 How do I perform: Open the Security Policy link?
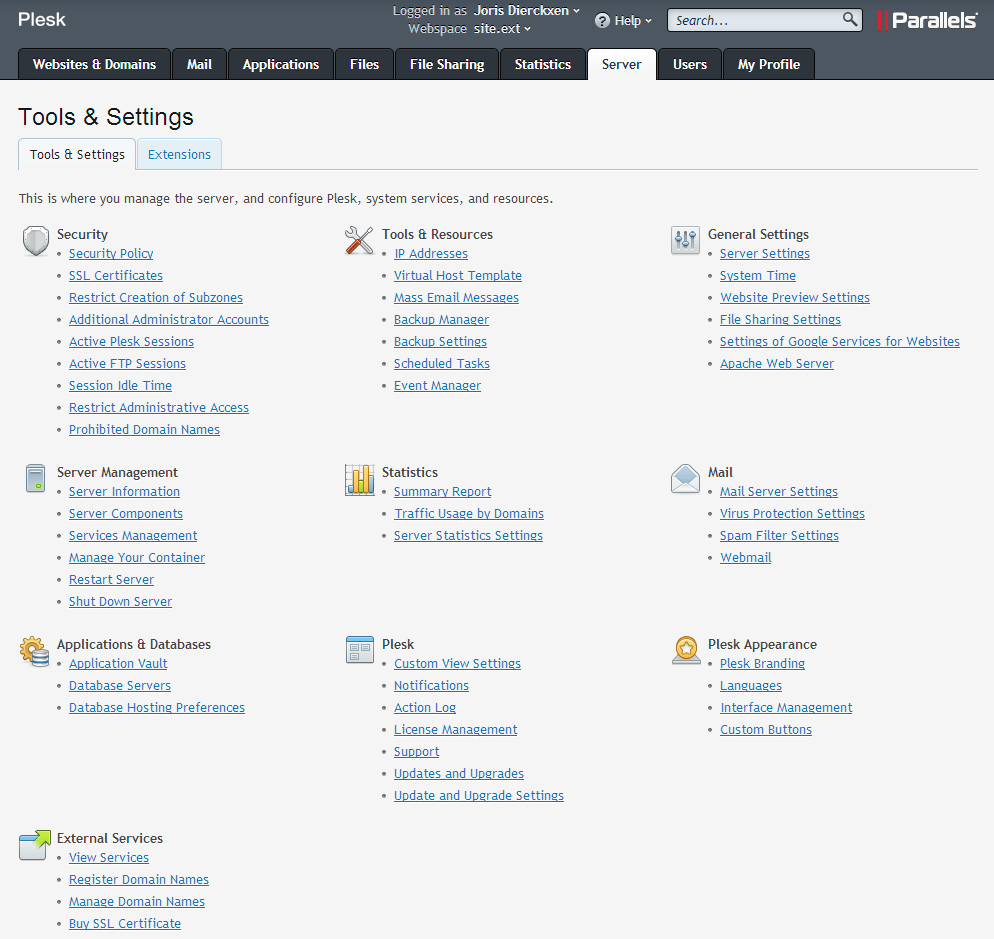(x=111, y=254)
